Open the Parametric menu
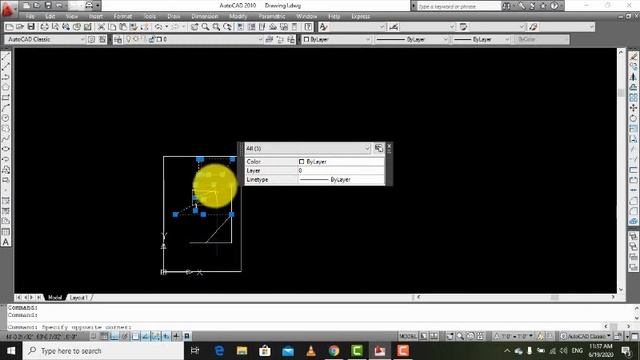Screen dimensions: 640x360 (272, 16)
